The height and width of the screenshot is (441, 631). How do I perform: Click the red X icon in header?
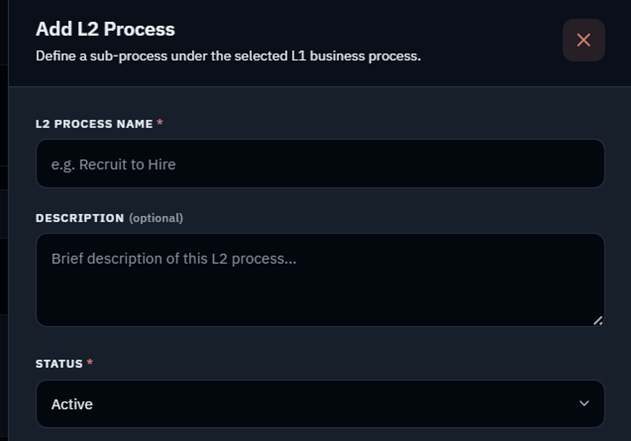pos(584,40)
